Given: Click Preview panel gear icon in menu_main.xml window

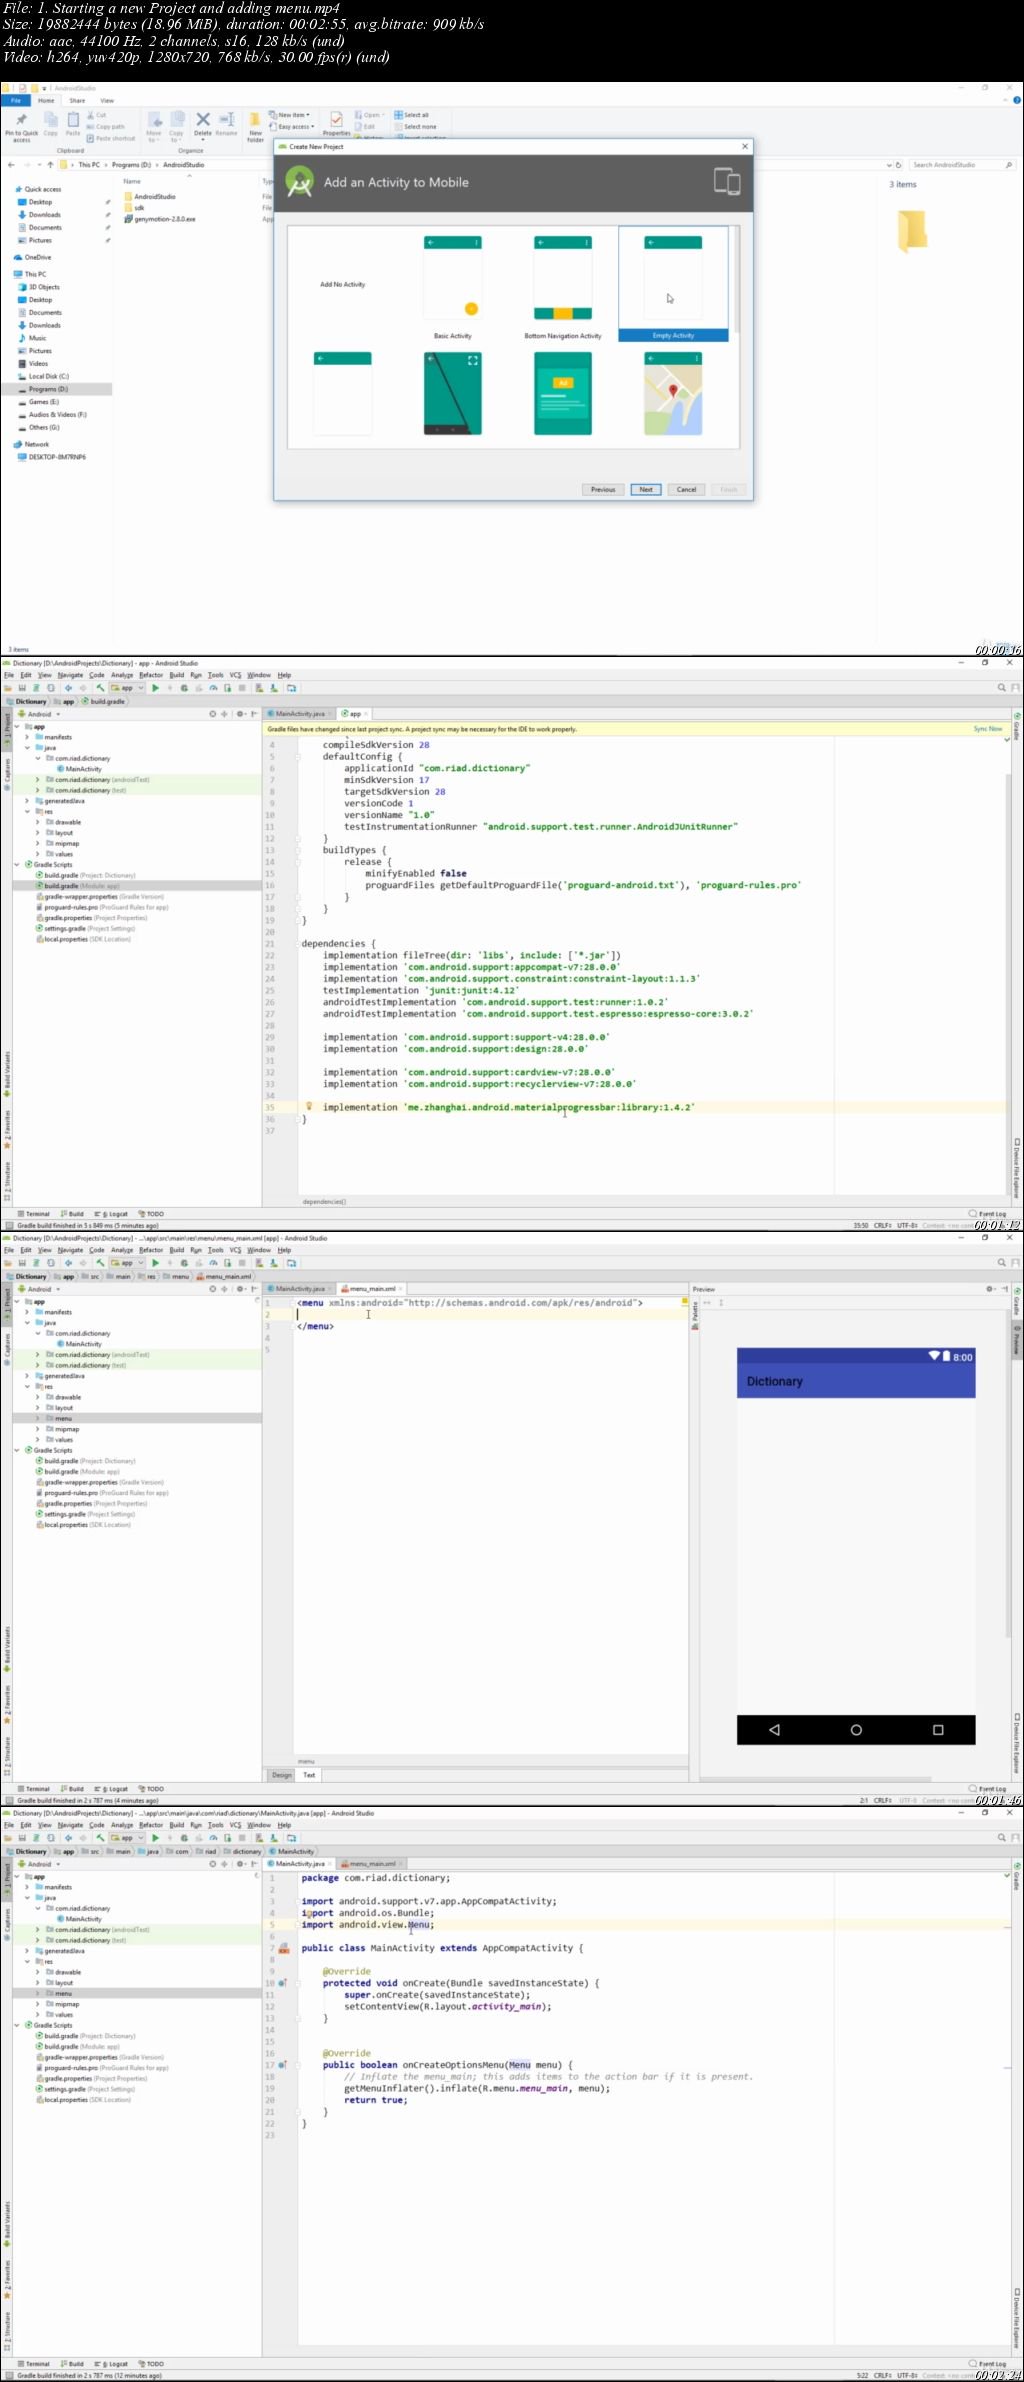Looking at the screenshot, I should pyautogui.click(x=990, y=1289).
